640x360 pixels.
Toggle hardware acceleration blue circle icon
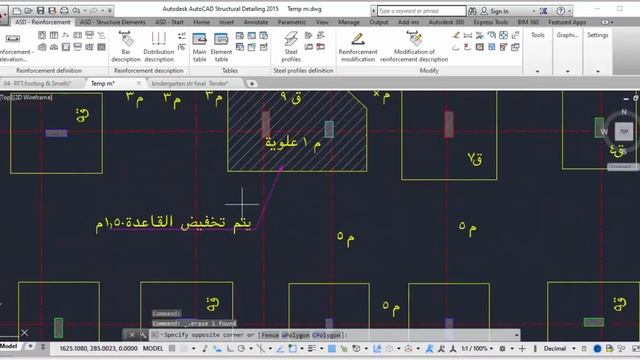[597, 349]
